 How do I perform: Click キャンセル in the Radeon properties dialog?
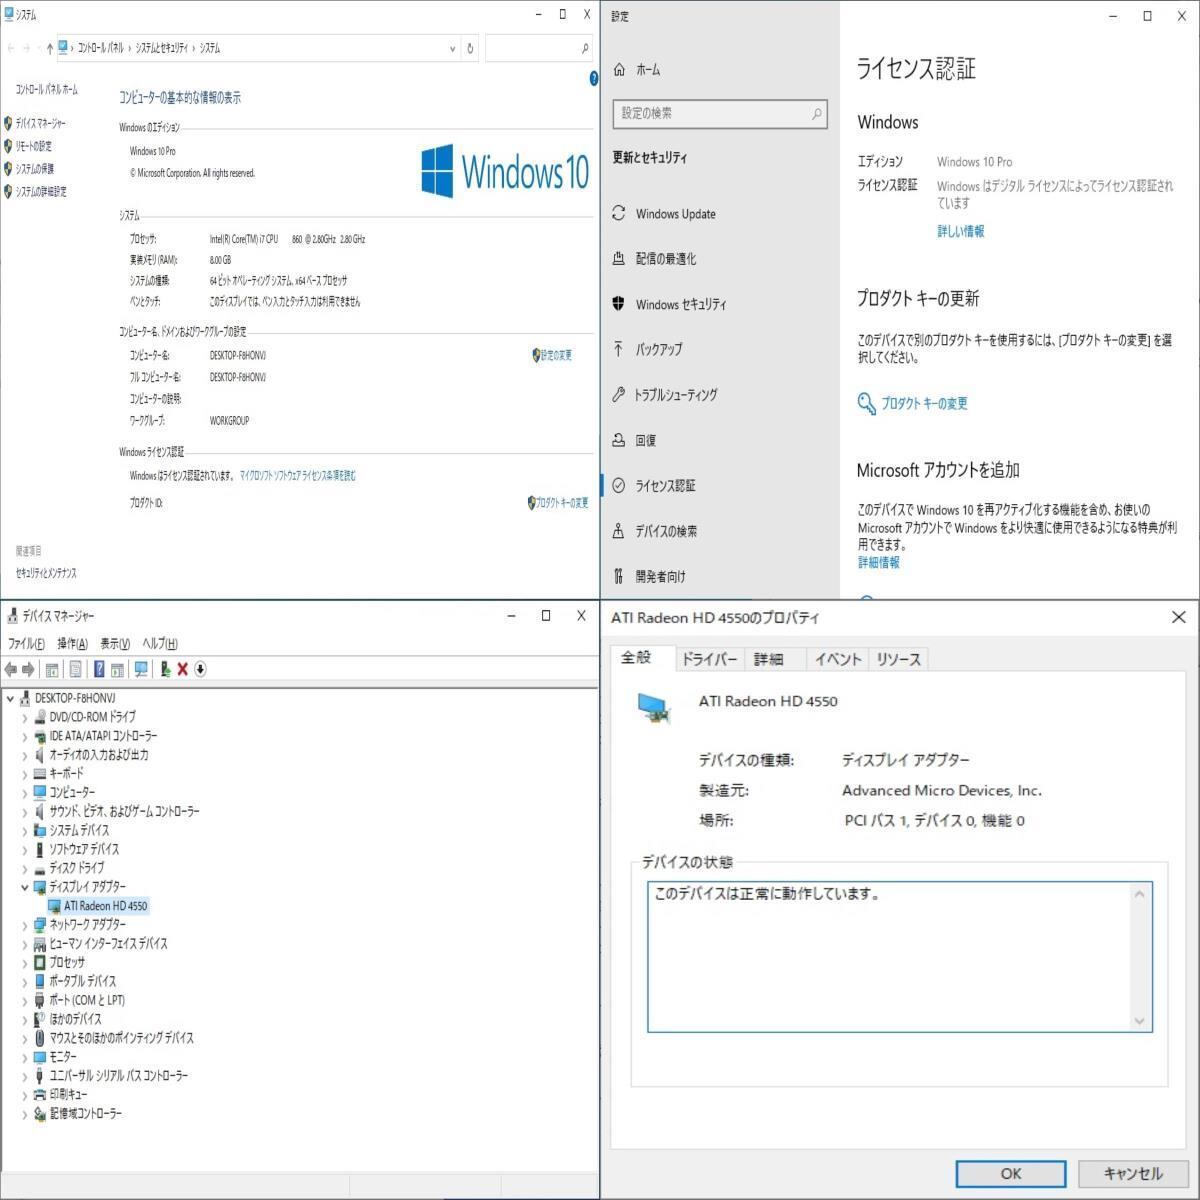click(x=1133, y=1174)
